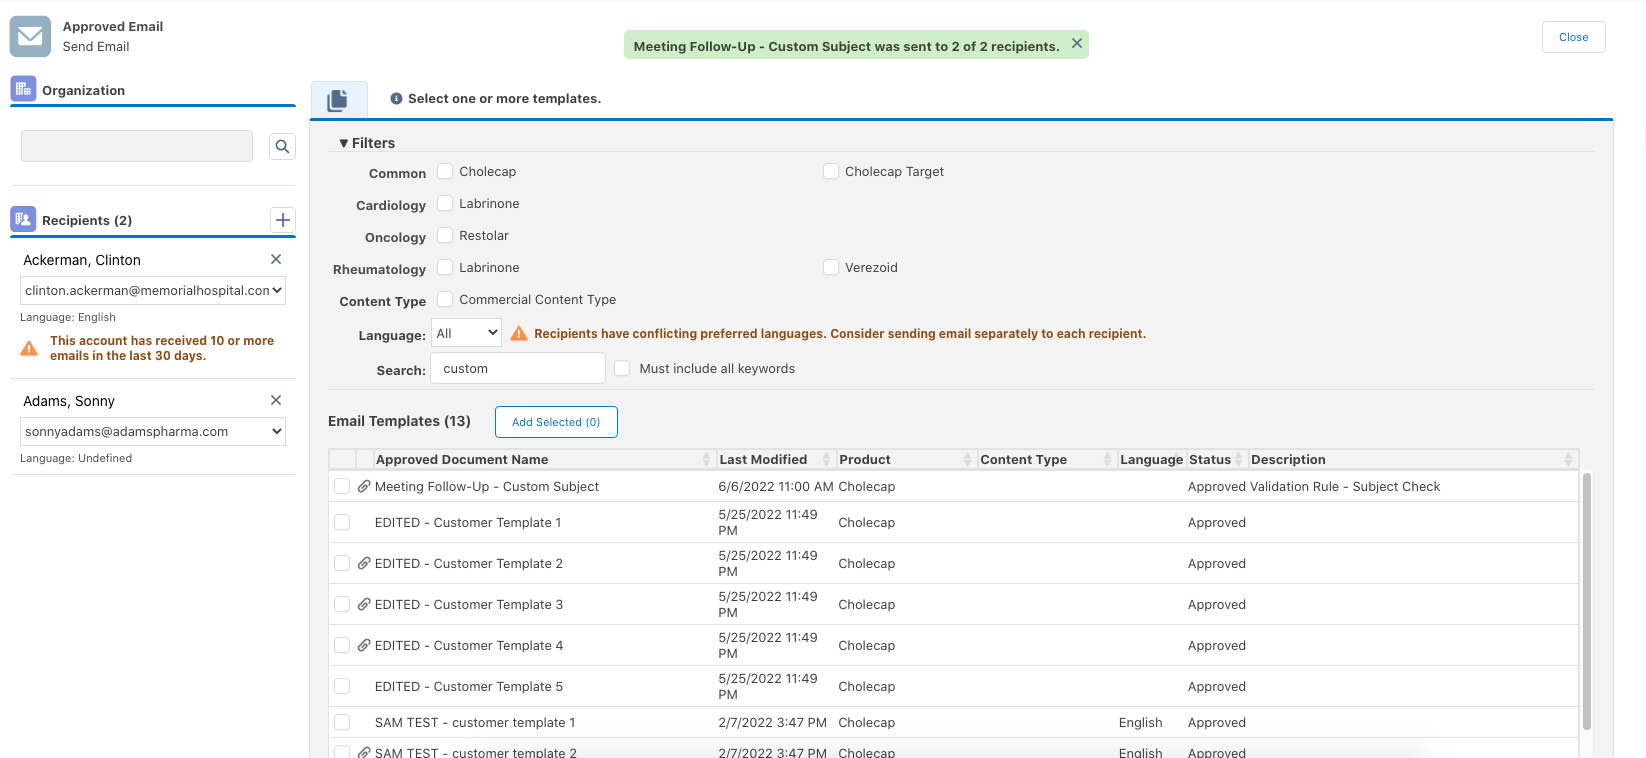Remove recipient Ackerman, Clinton
This screenshot has height=758, width=1646.
pyautogui.click(x=276, y=259)
